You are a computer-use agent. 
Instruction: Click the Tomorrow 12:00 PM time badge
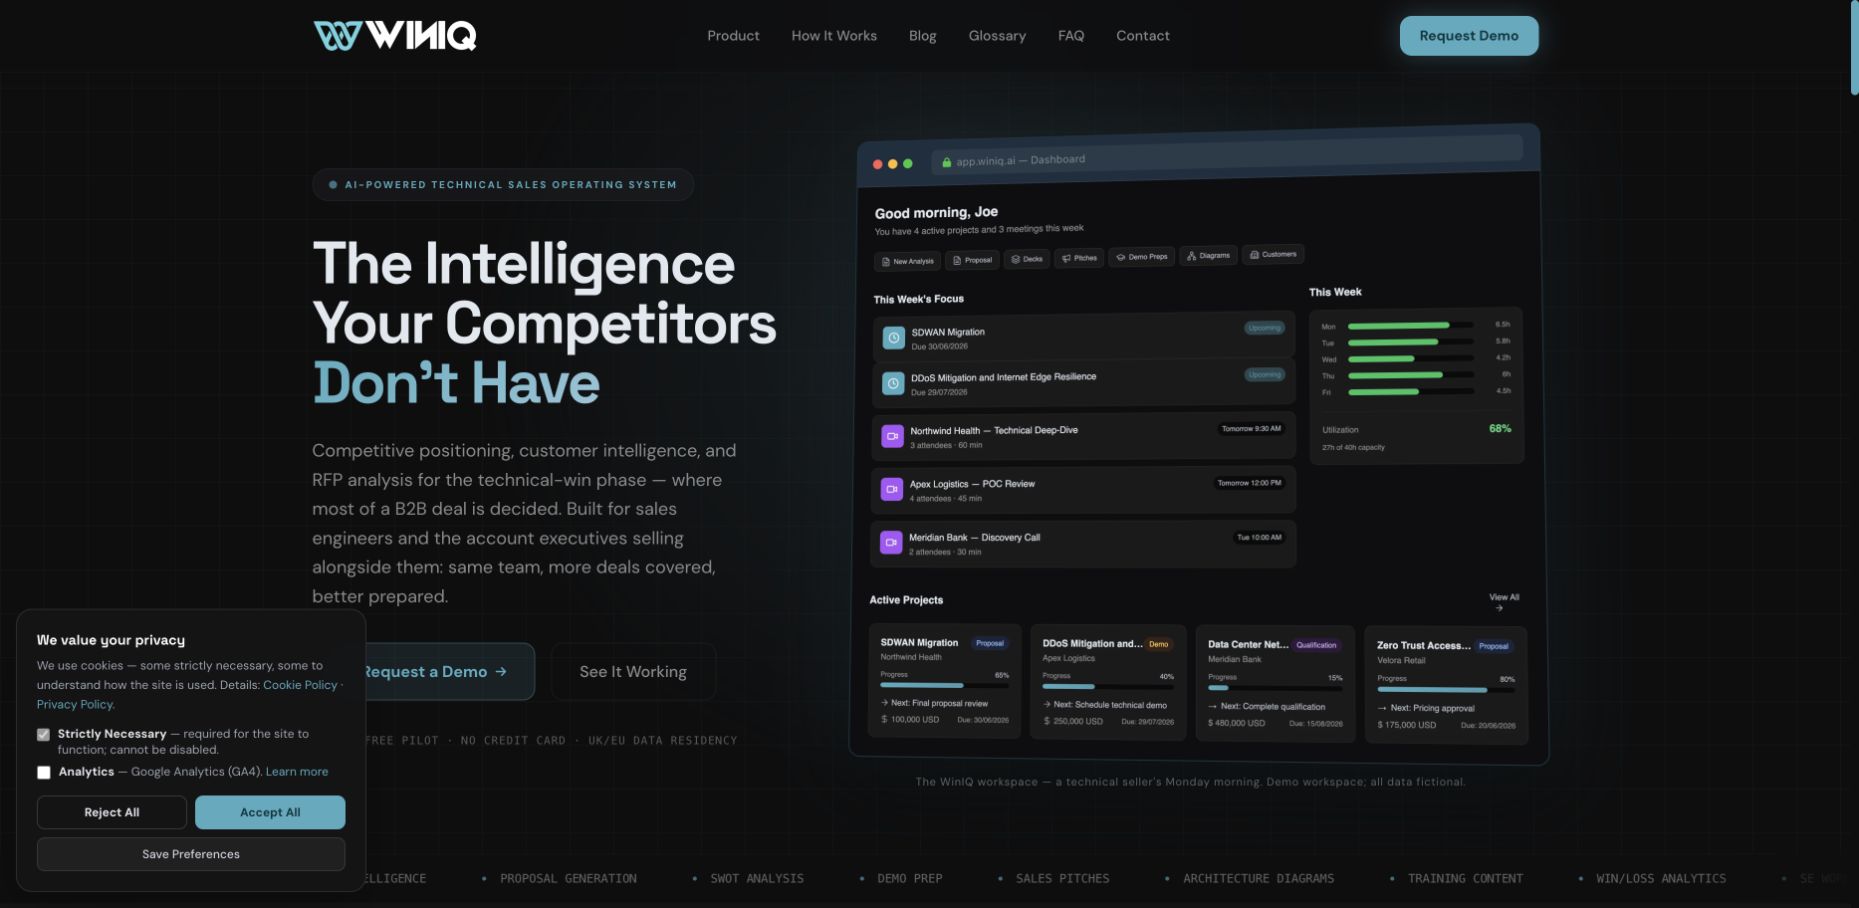(1249, 483)
